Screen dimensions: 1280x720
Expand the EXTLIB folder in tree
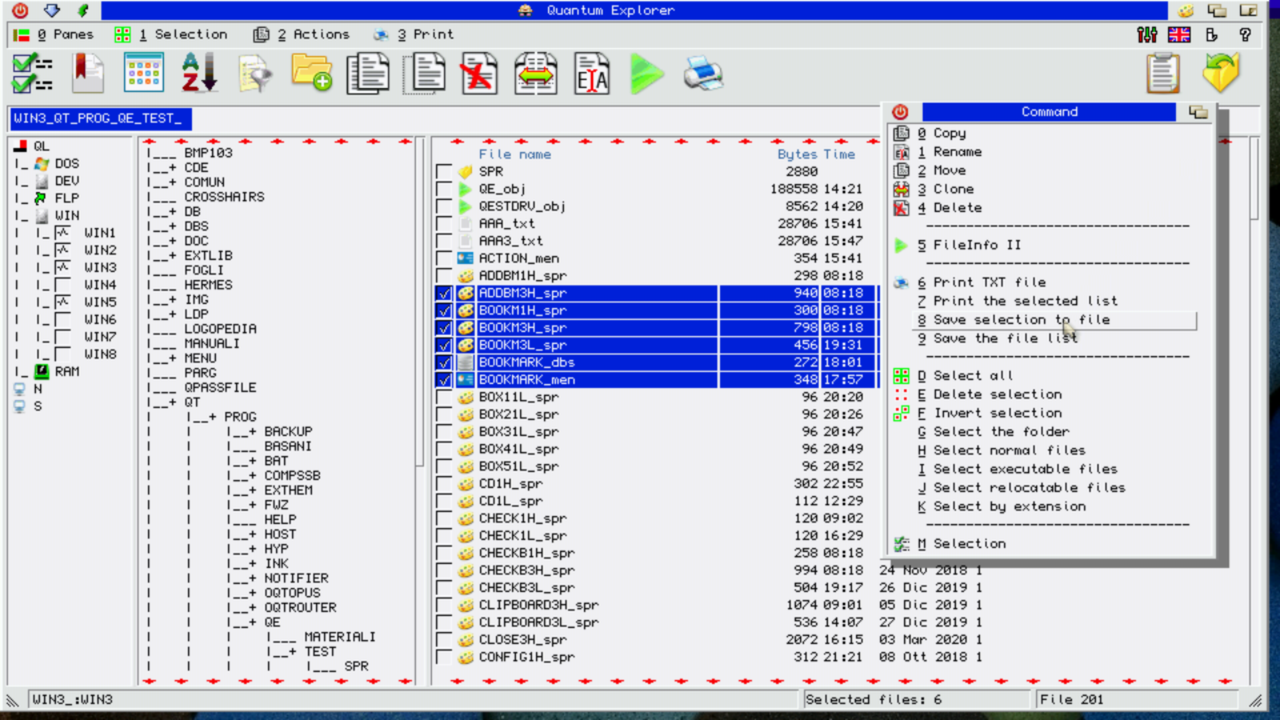coord(173,256)
